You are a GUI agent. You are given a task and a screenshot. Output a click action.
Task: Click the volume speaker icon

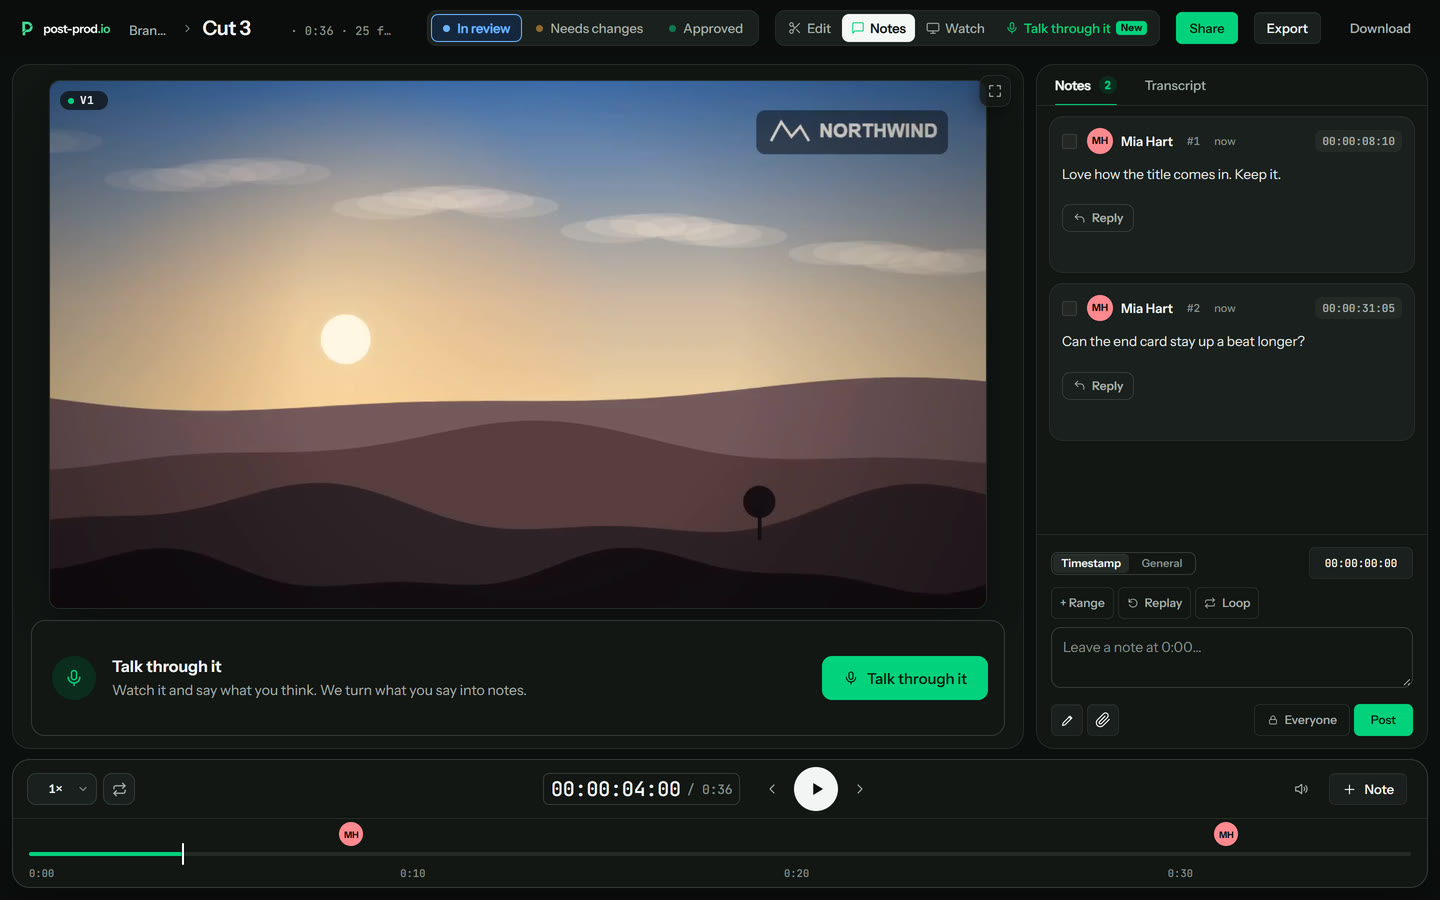pyautogui.click(x=1301, y=789)
